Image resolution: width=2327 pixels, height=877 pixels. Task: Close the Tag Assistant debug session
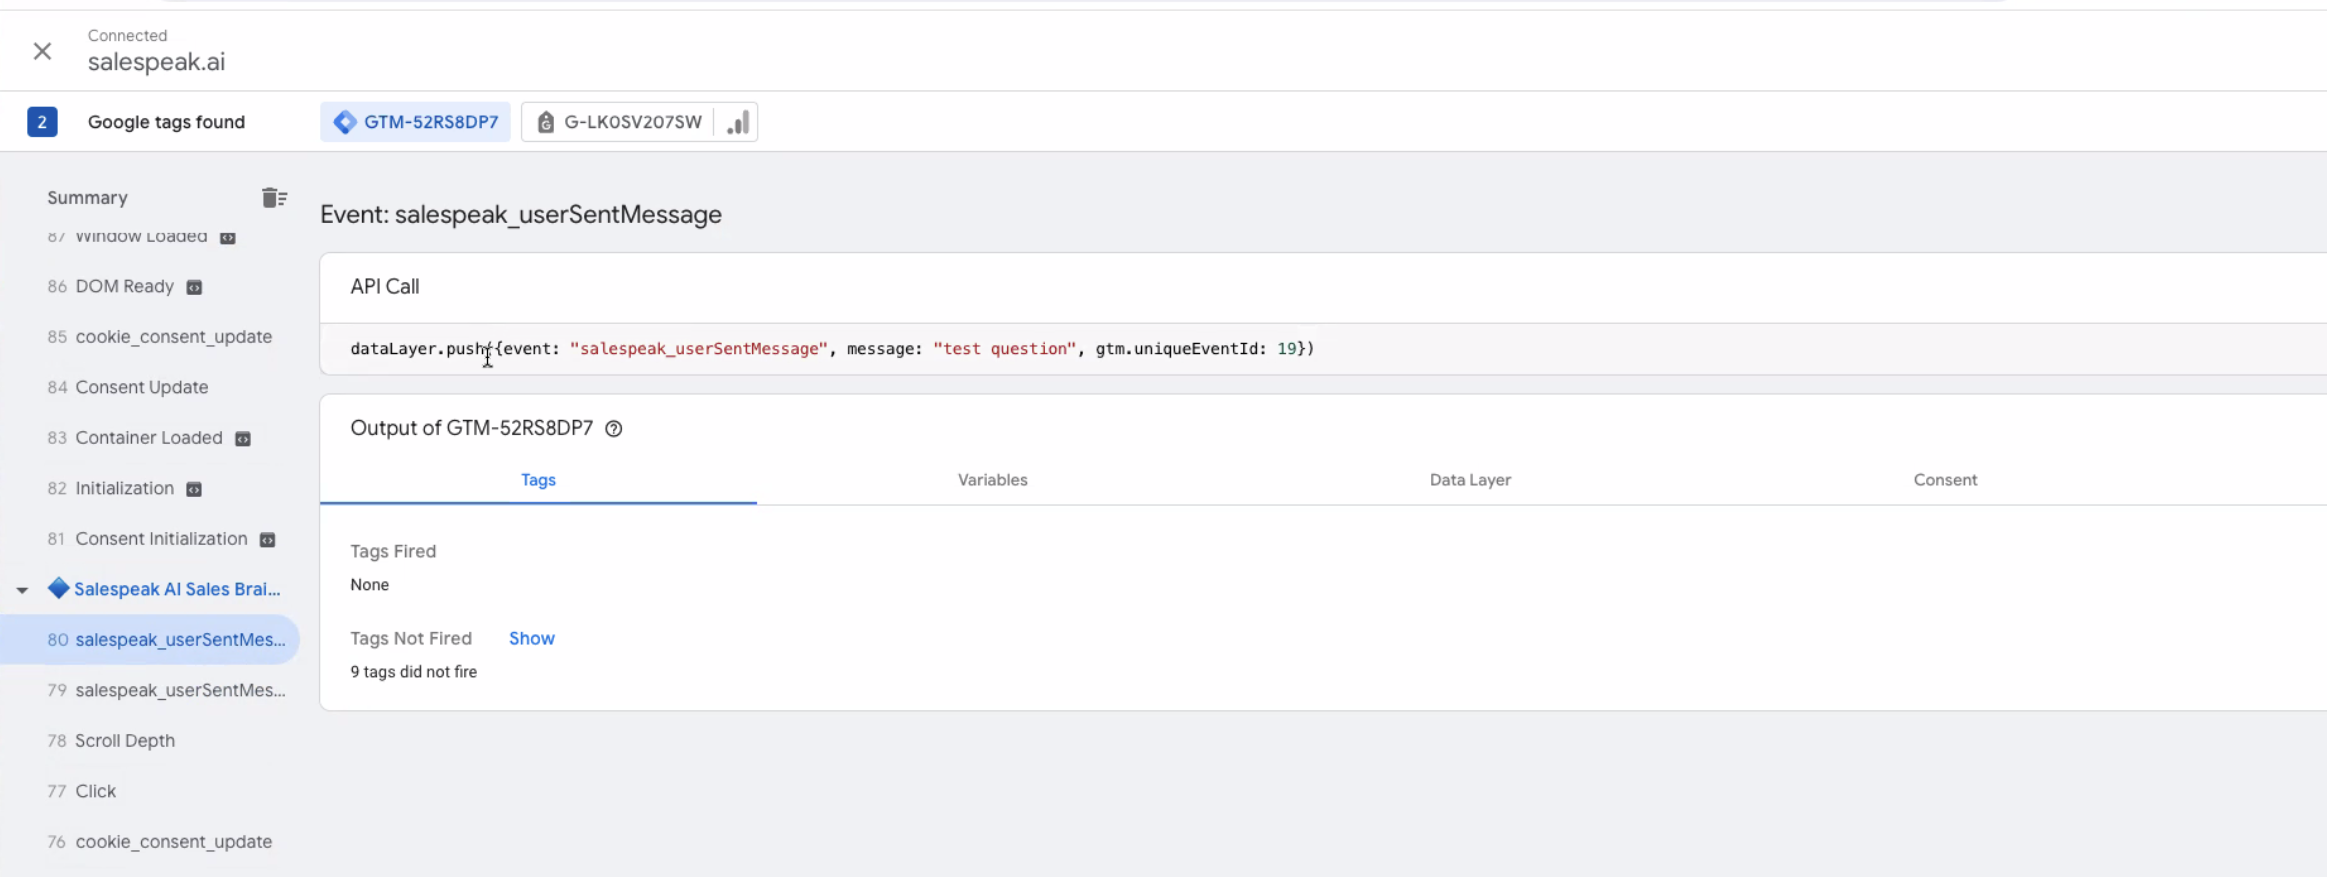[42, 51]
